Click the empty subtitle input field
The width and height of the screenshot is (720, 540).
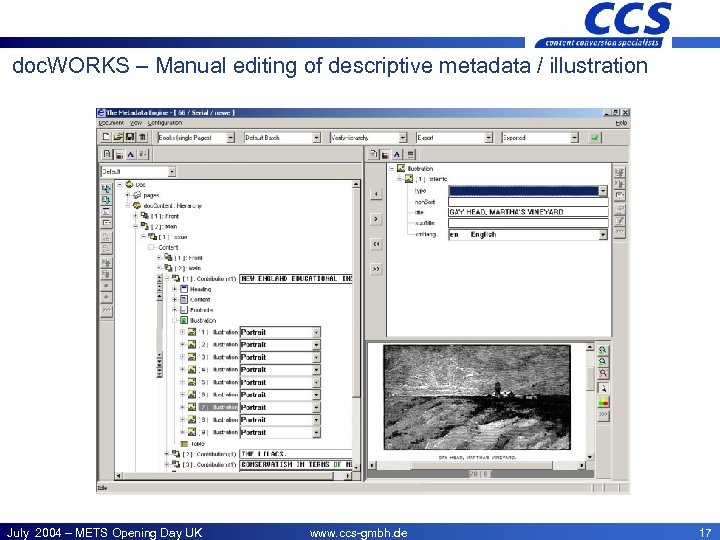528,223
